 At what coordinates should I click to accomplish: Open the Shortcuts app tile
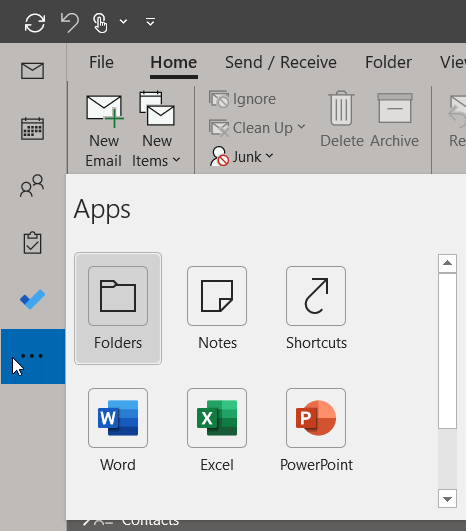click(316, 308)
